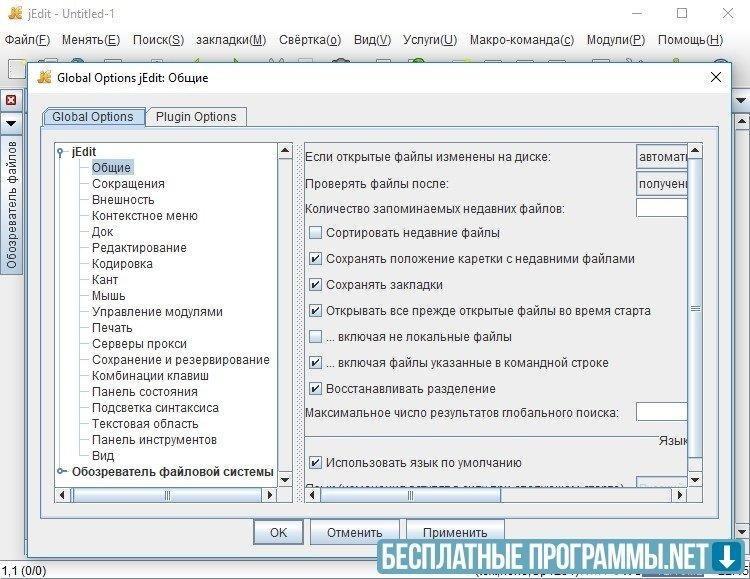Open the 'Если открытые файлы изменены' dropdown
750x579 pixels.
pos(661,157)
